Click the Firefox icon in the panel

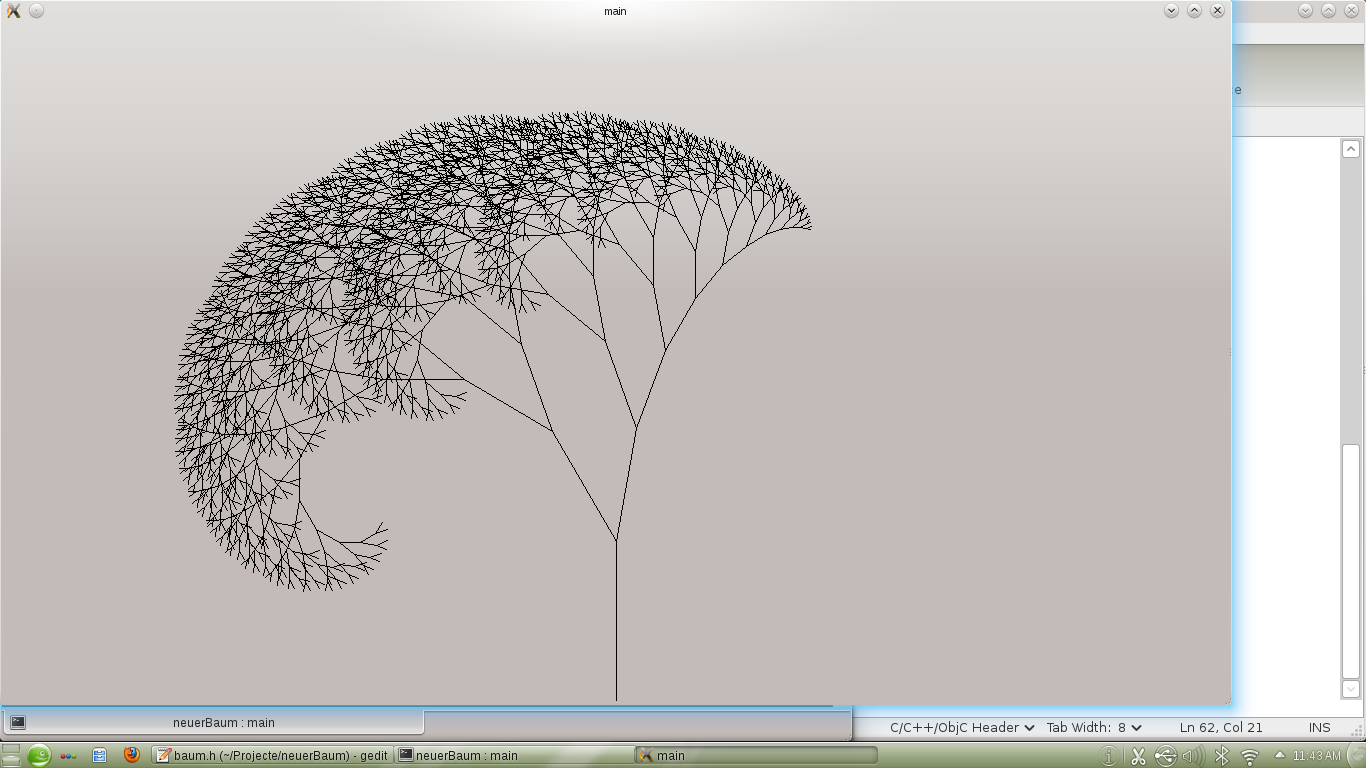click(131, 755)
